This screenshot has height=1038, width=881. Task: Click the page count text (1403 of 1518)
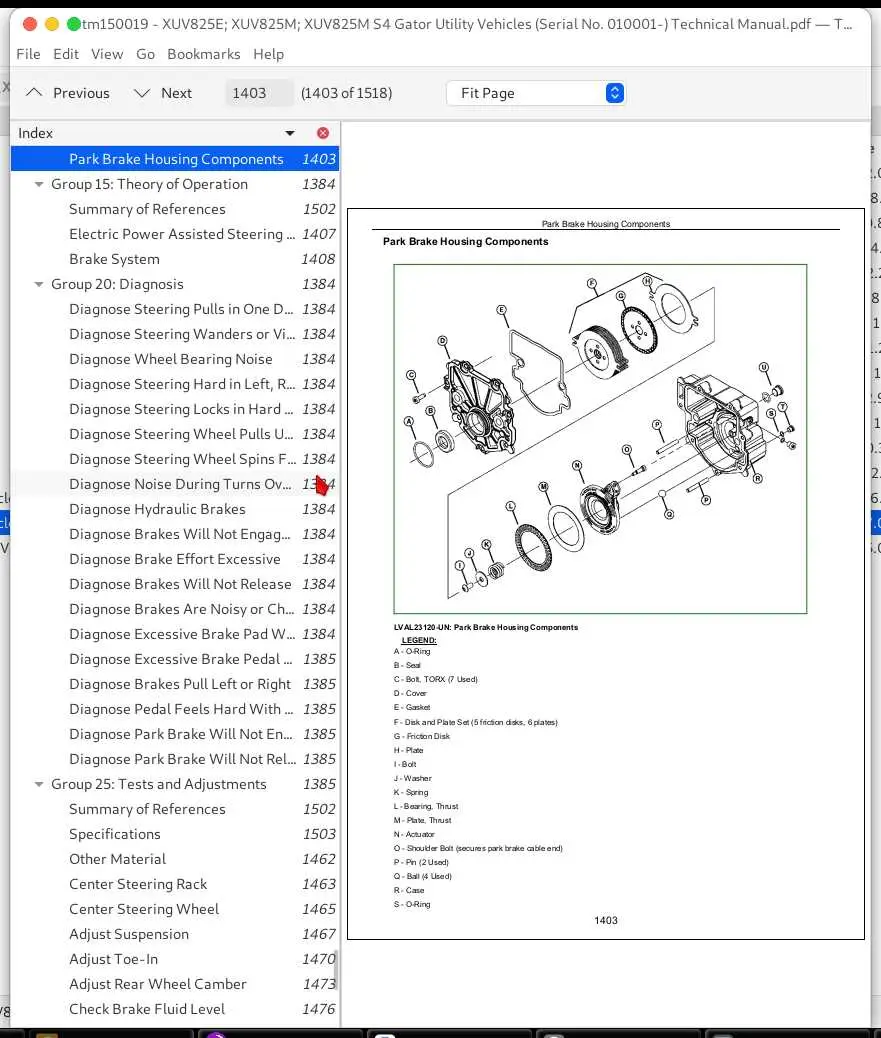[346, 93]
